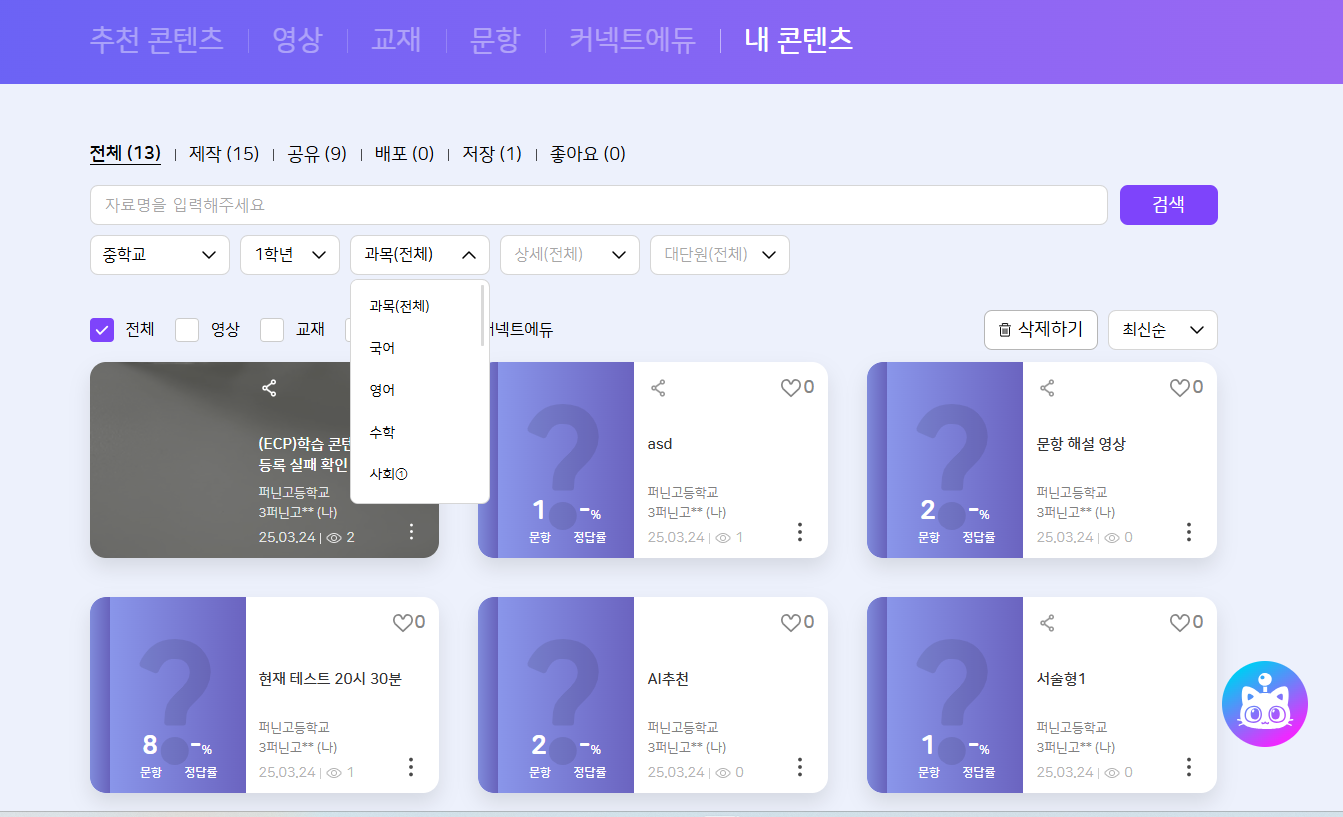Check the 교재 content type checkbox

tap(272, 330)
